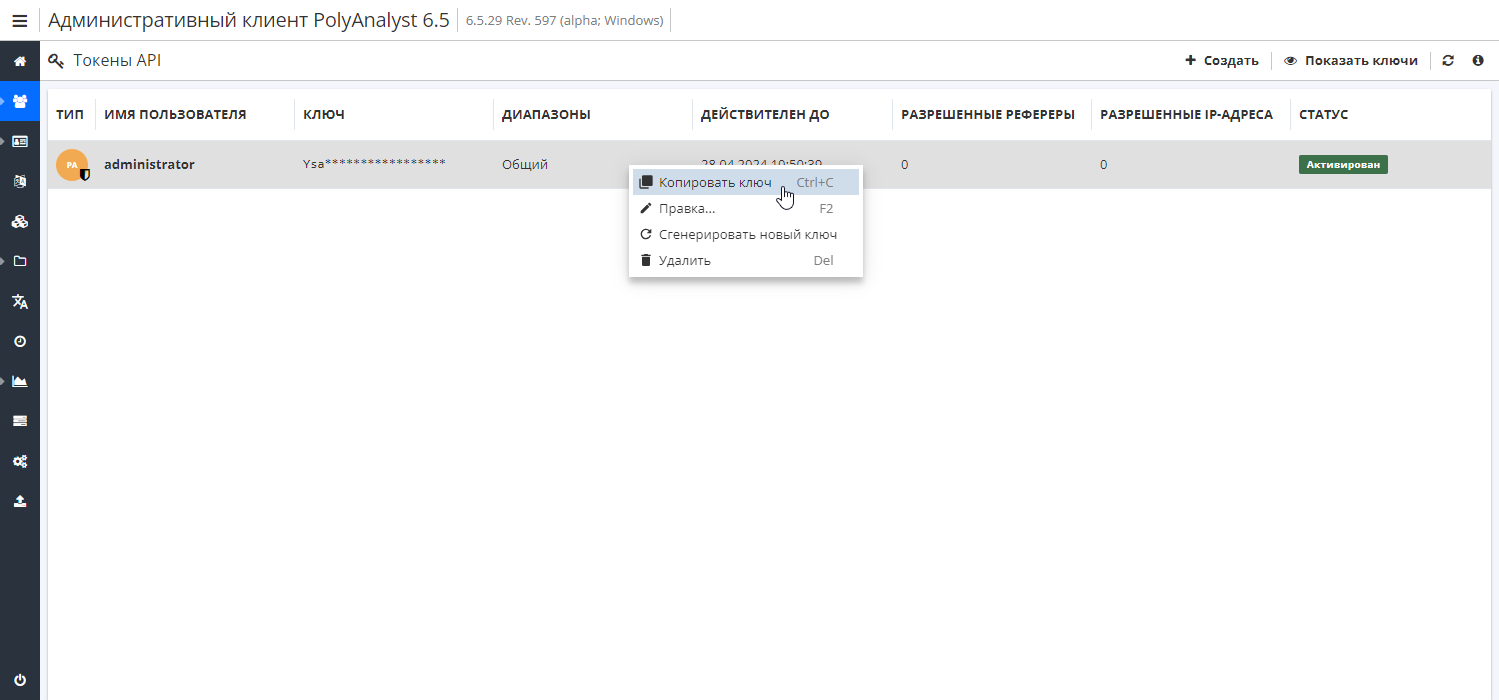Click the cubes icon in sidebar
1499x700 pixels.
(20, 221)
